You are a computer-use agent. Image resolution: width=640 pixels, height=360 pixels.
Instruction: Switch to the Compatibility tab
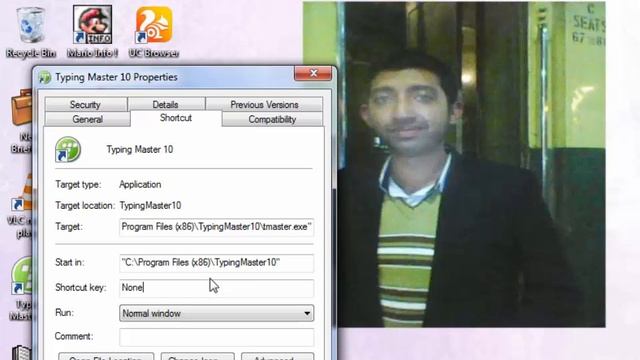[x=272, y=119]
